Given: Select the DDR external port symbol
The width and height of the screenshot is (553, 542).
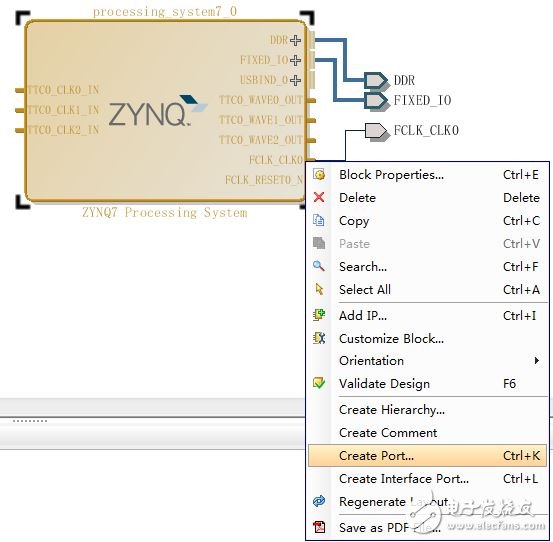Looking at the screenshot, I should (x=376, y=80).
